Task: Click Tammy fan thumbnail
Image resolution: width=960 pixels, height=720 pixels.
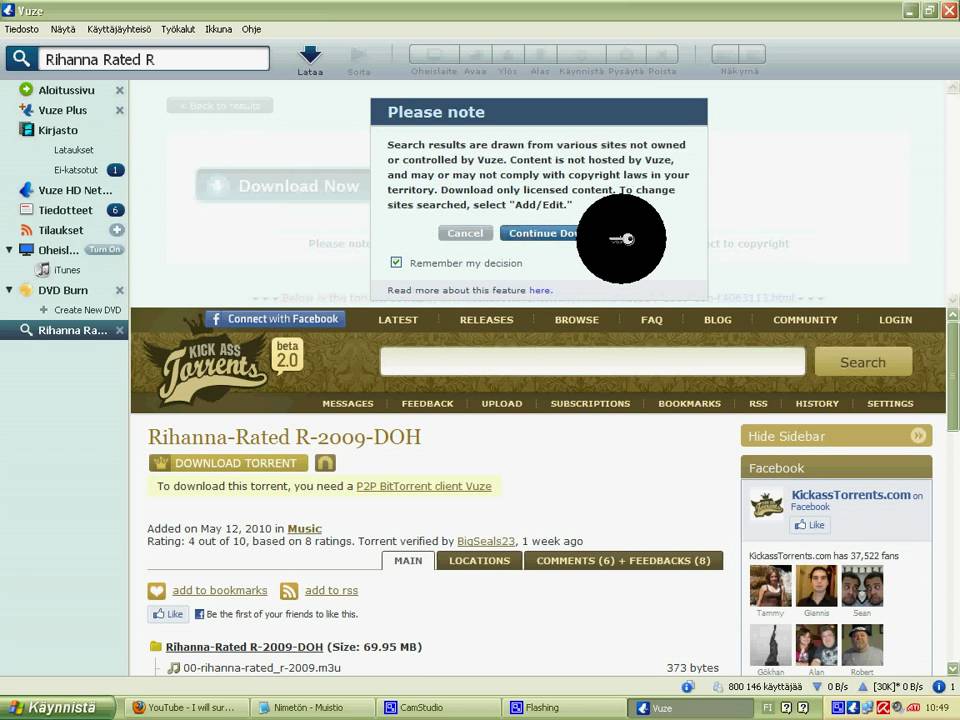Action: click(770, 585)
